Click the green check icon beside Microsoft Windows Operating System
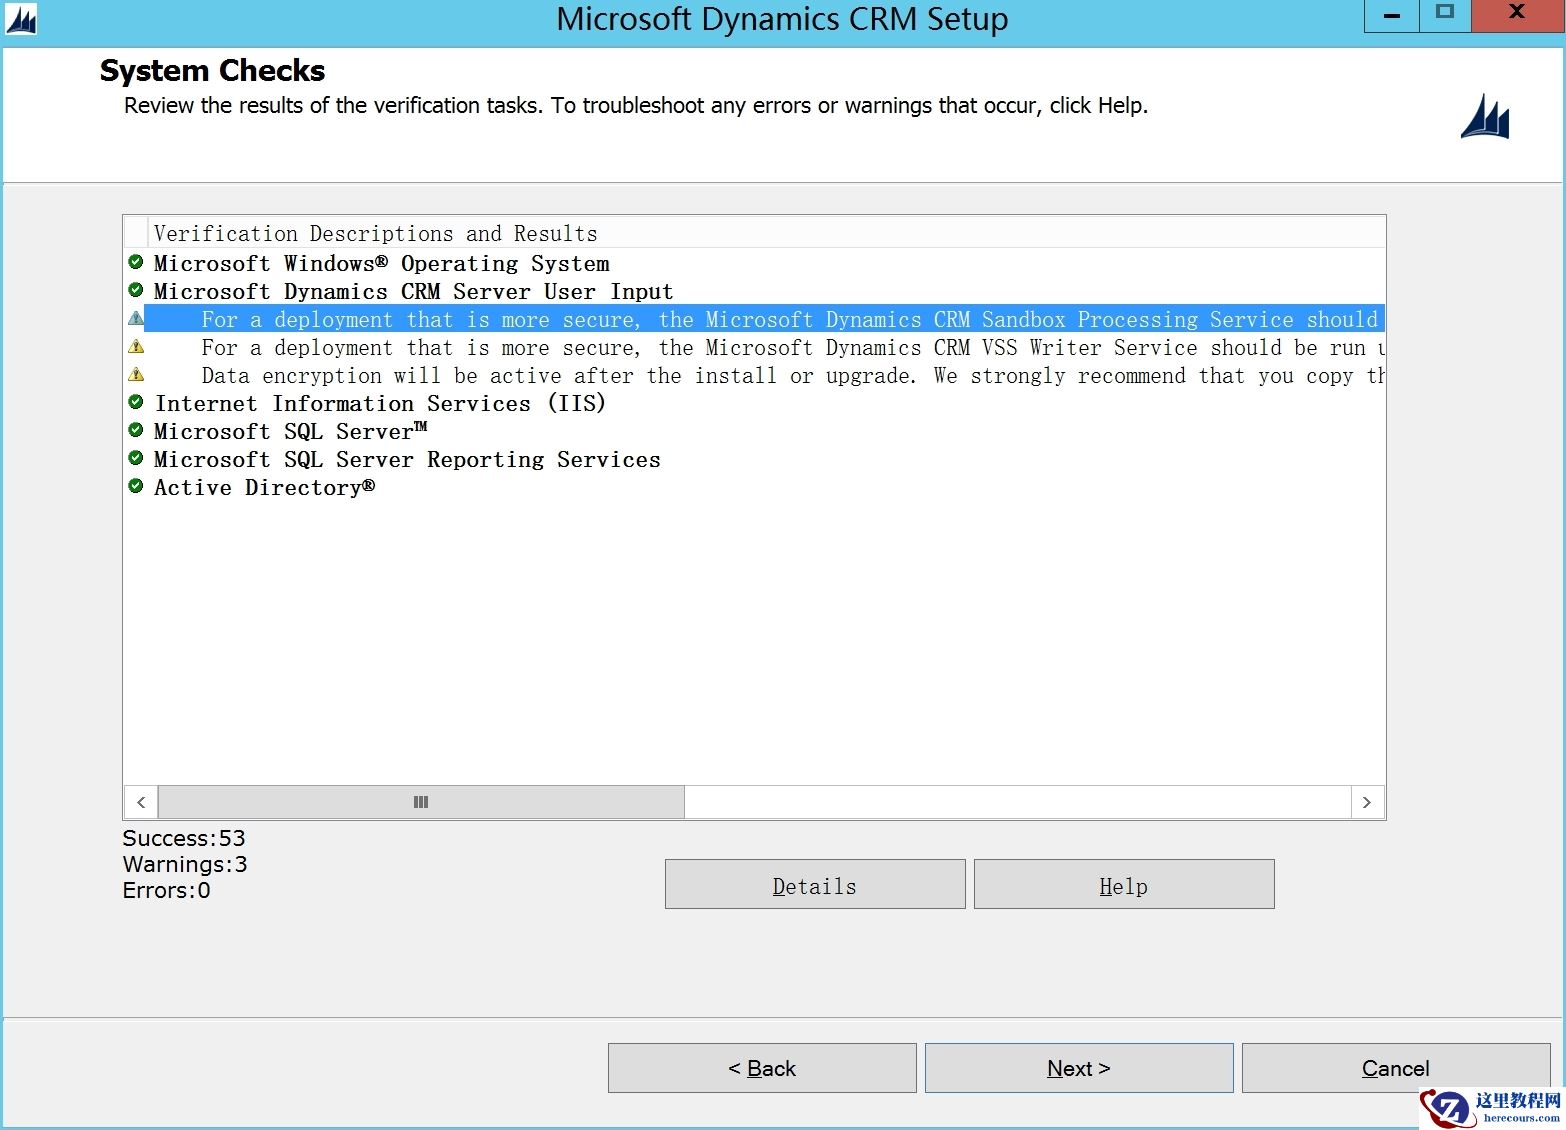The image size is (1566, 1130). pos(136,262)
